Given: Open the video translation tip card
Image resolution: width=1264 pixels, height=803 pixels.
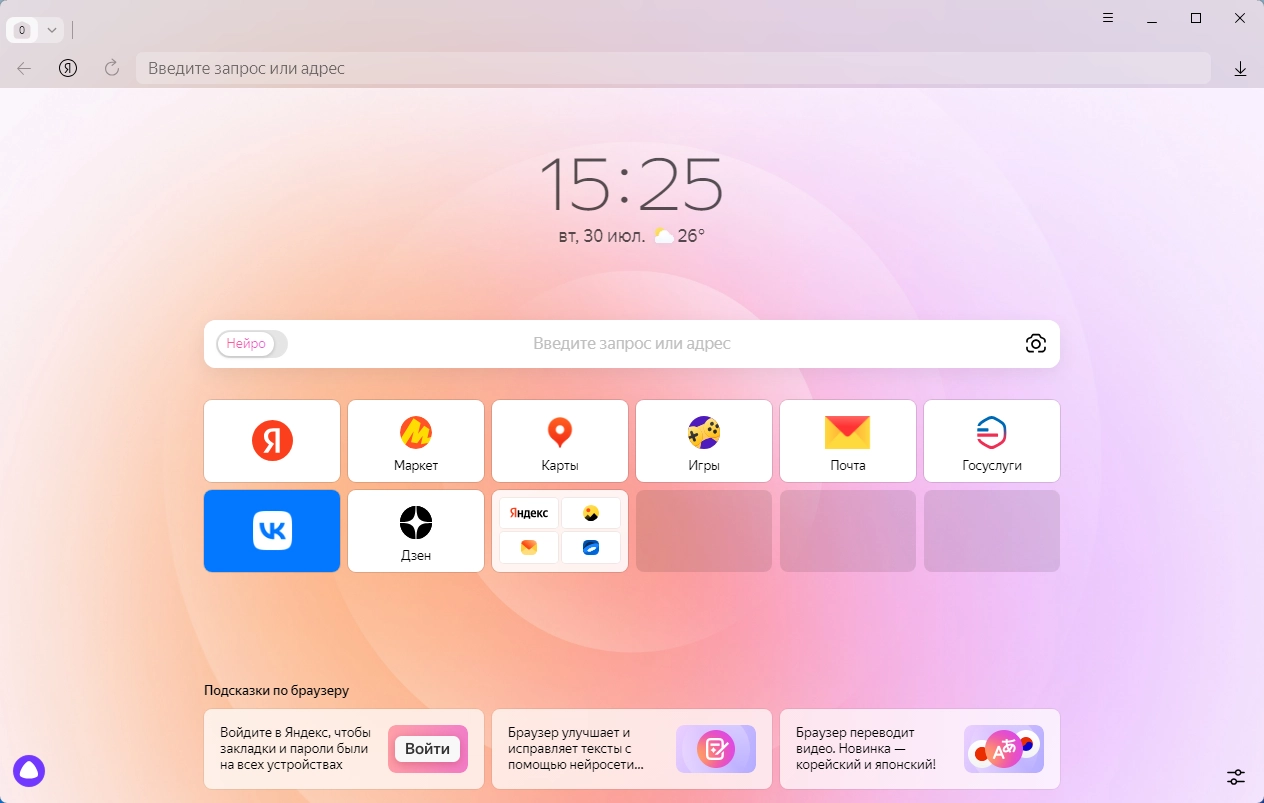Looking at the screenshot, I should pos(920,749).
